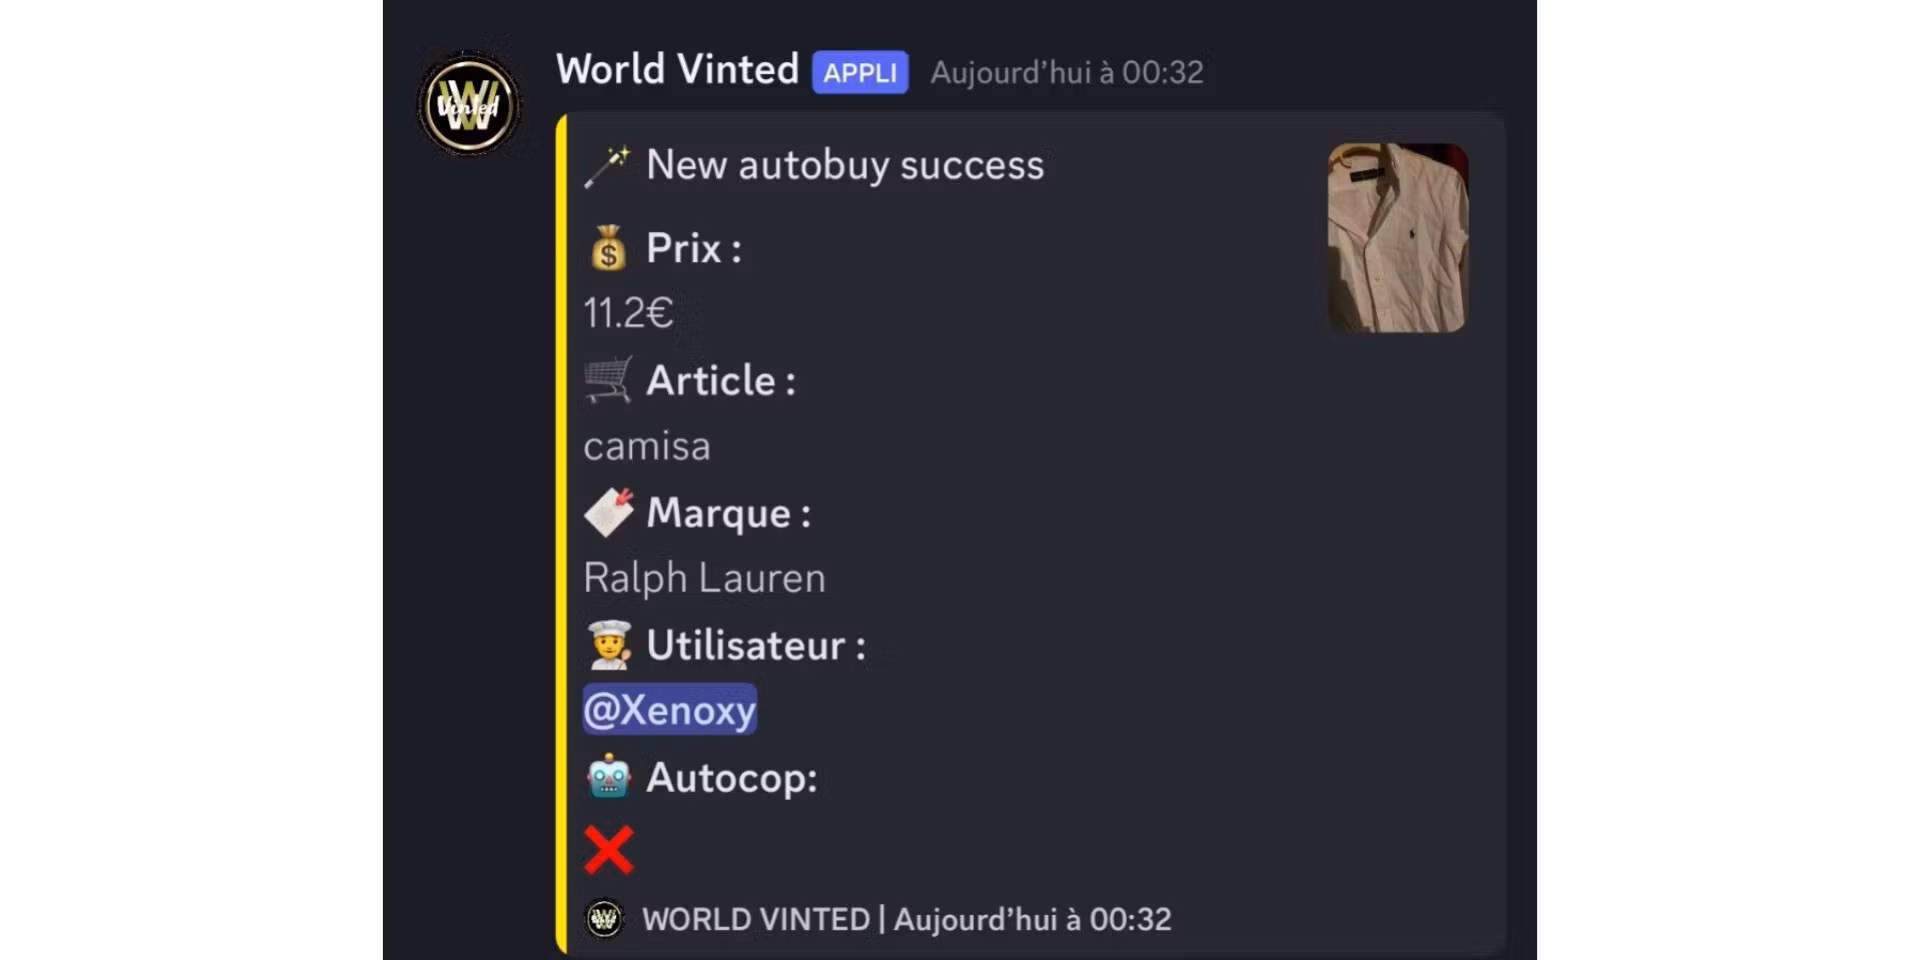
Task: Click the message timestamp Aujourd'hui à 00:32
Action: 1067,72
